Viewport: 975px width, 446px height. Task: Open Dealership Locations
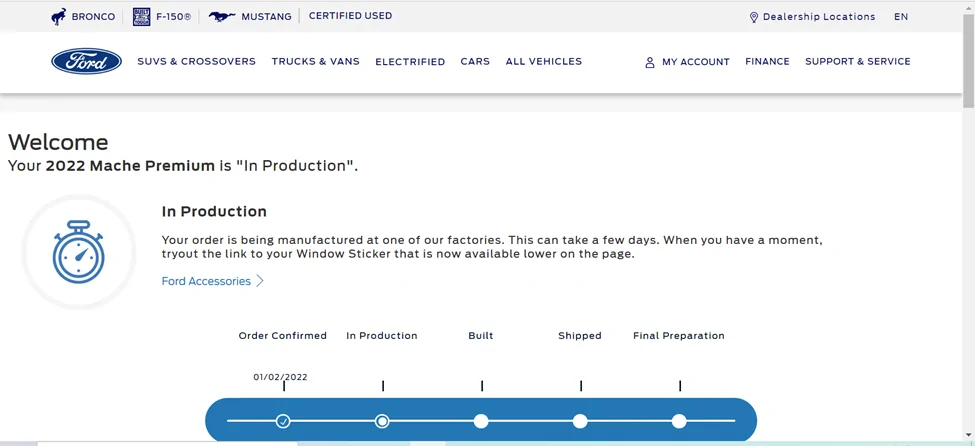click(x=819, y=17)
